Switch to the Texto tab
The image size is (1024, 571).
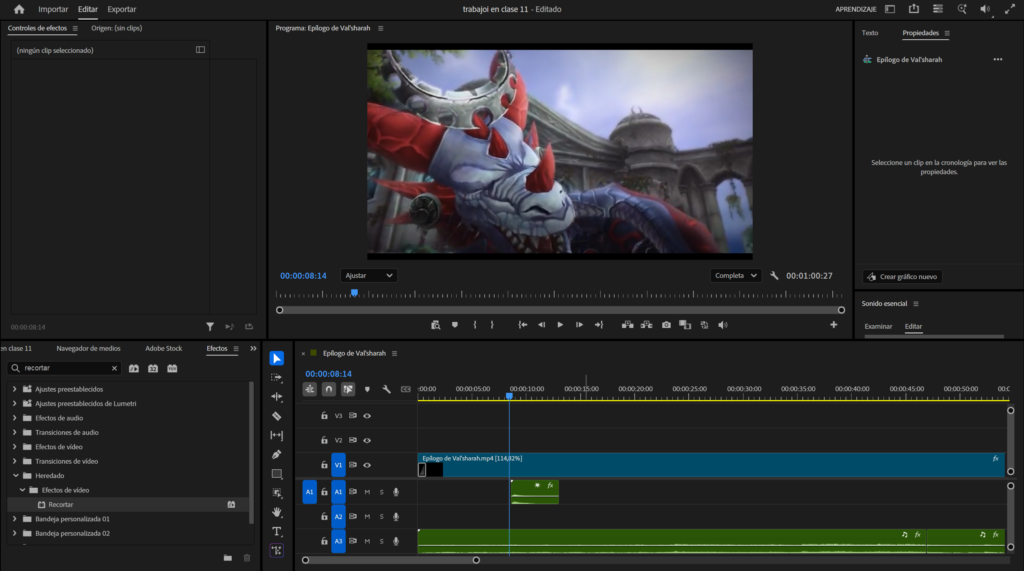coord(870,33)
